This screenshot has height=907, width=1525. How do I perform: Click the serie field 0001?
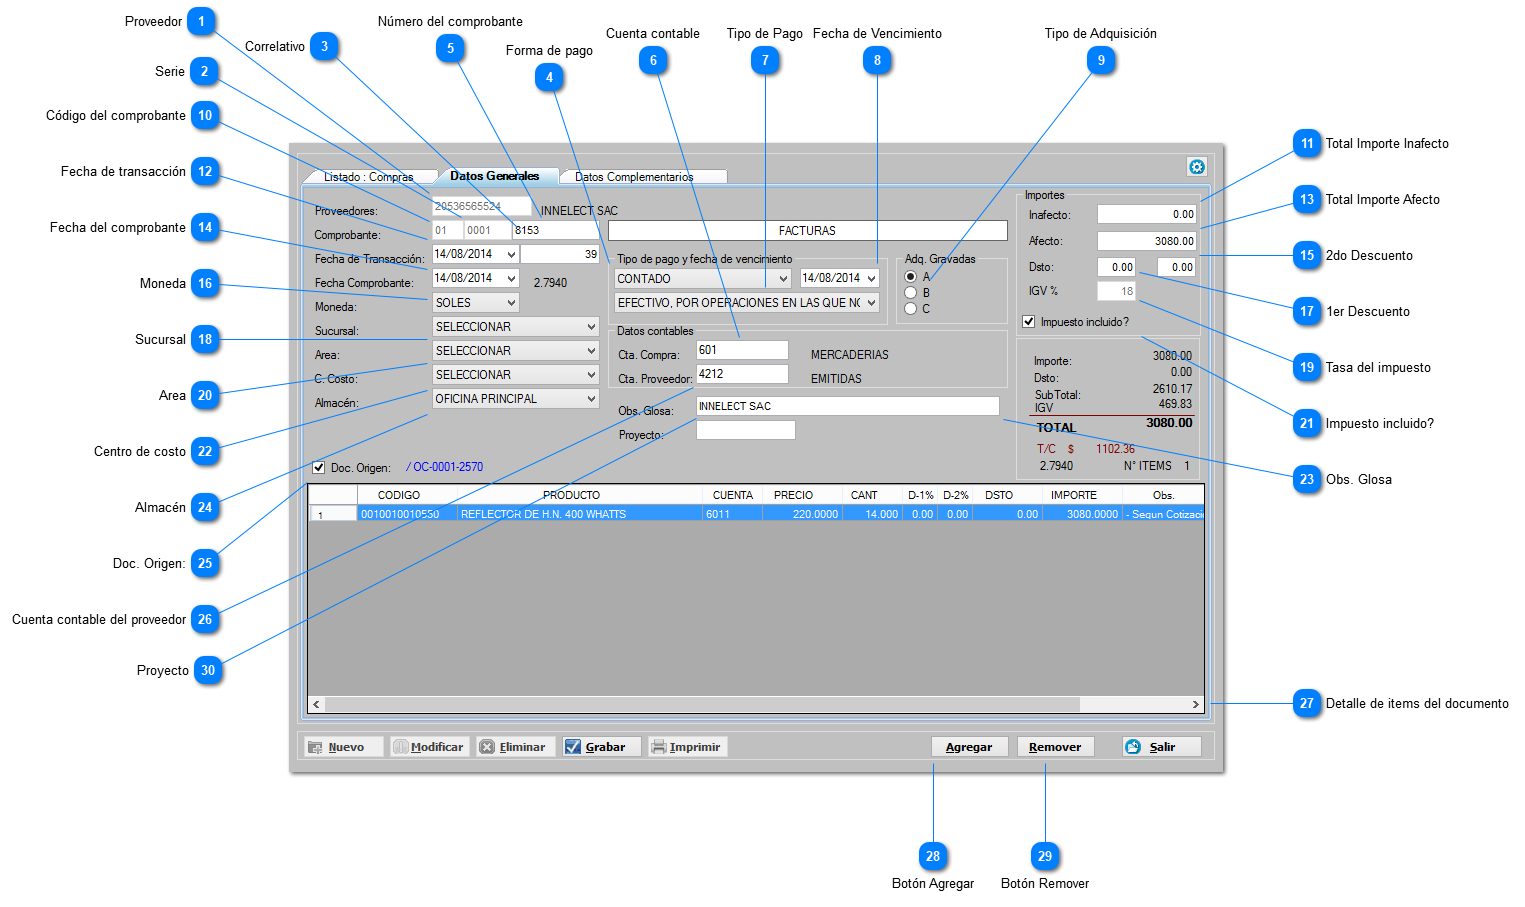coord(487,230)
